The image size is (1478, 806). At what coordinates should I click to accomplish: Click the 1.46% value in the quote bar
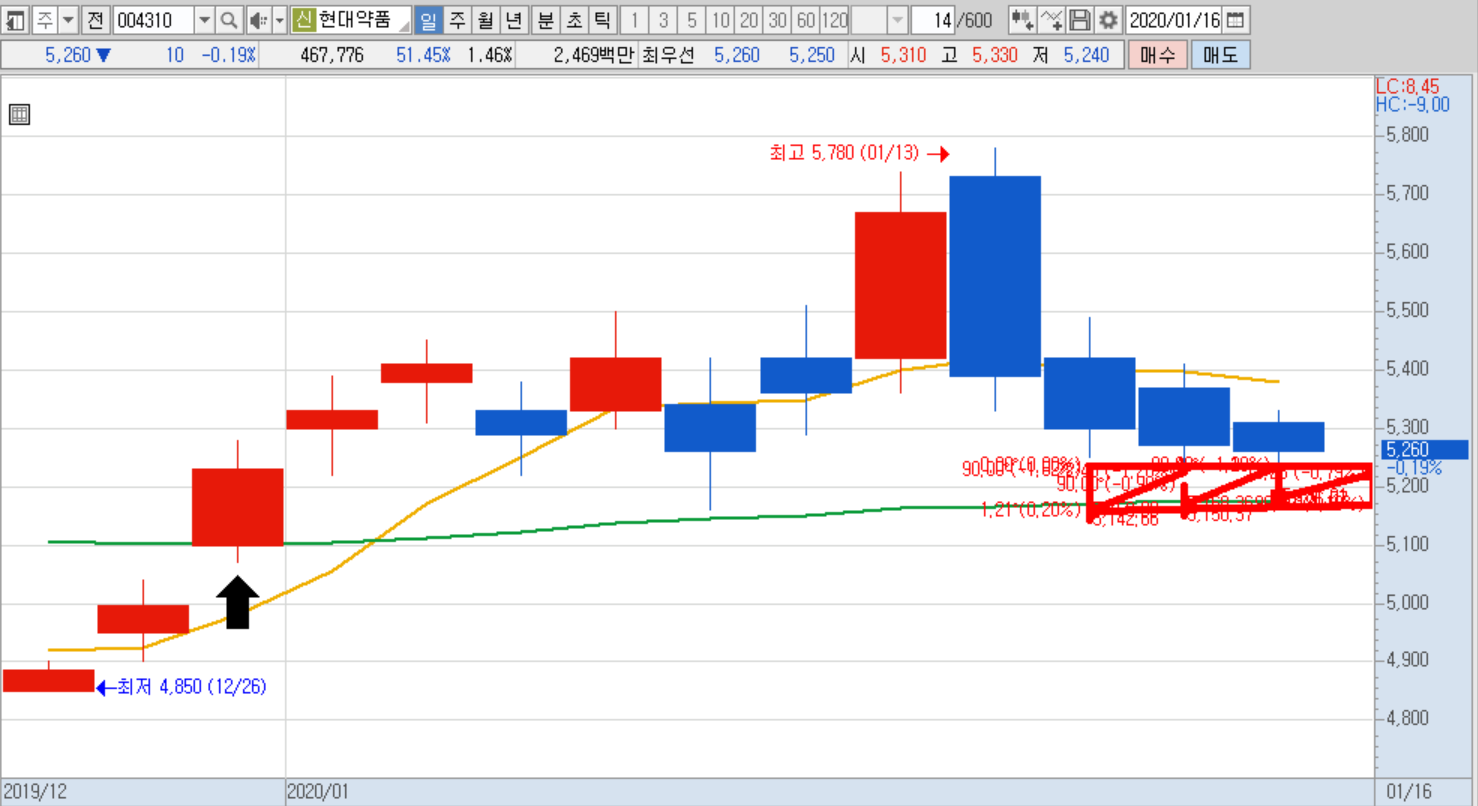(x=490, y=55)
